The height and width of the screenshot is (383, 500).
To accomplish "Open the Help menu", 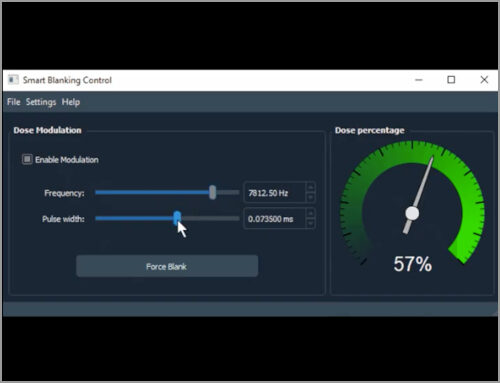I will [71, 102].
